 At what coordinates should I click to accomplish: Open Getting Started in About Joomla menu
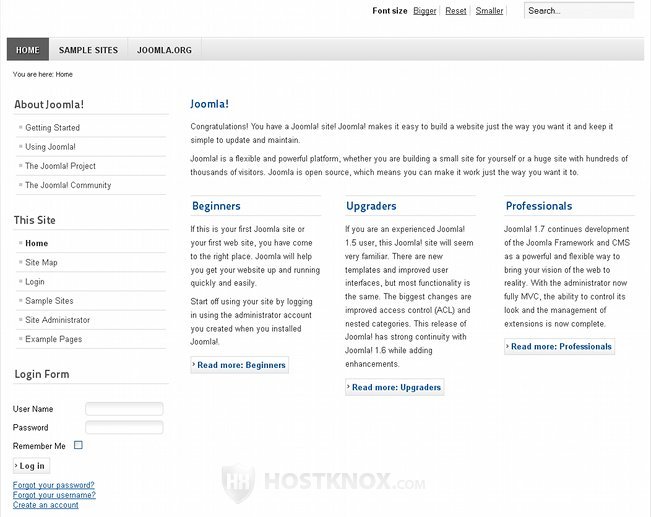tap(52, 127)
